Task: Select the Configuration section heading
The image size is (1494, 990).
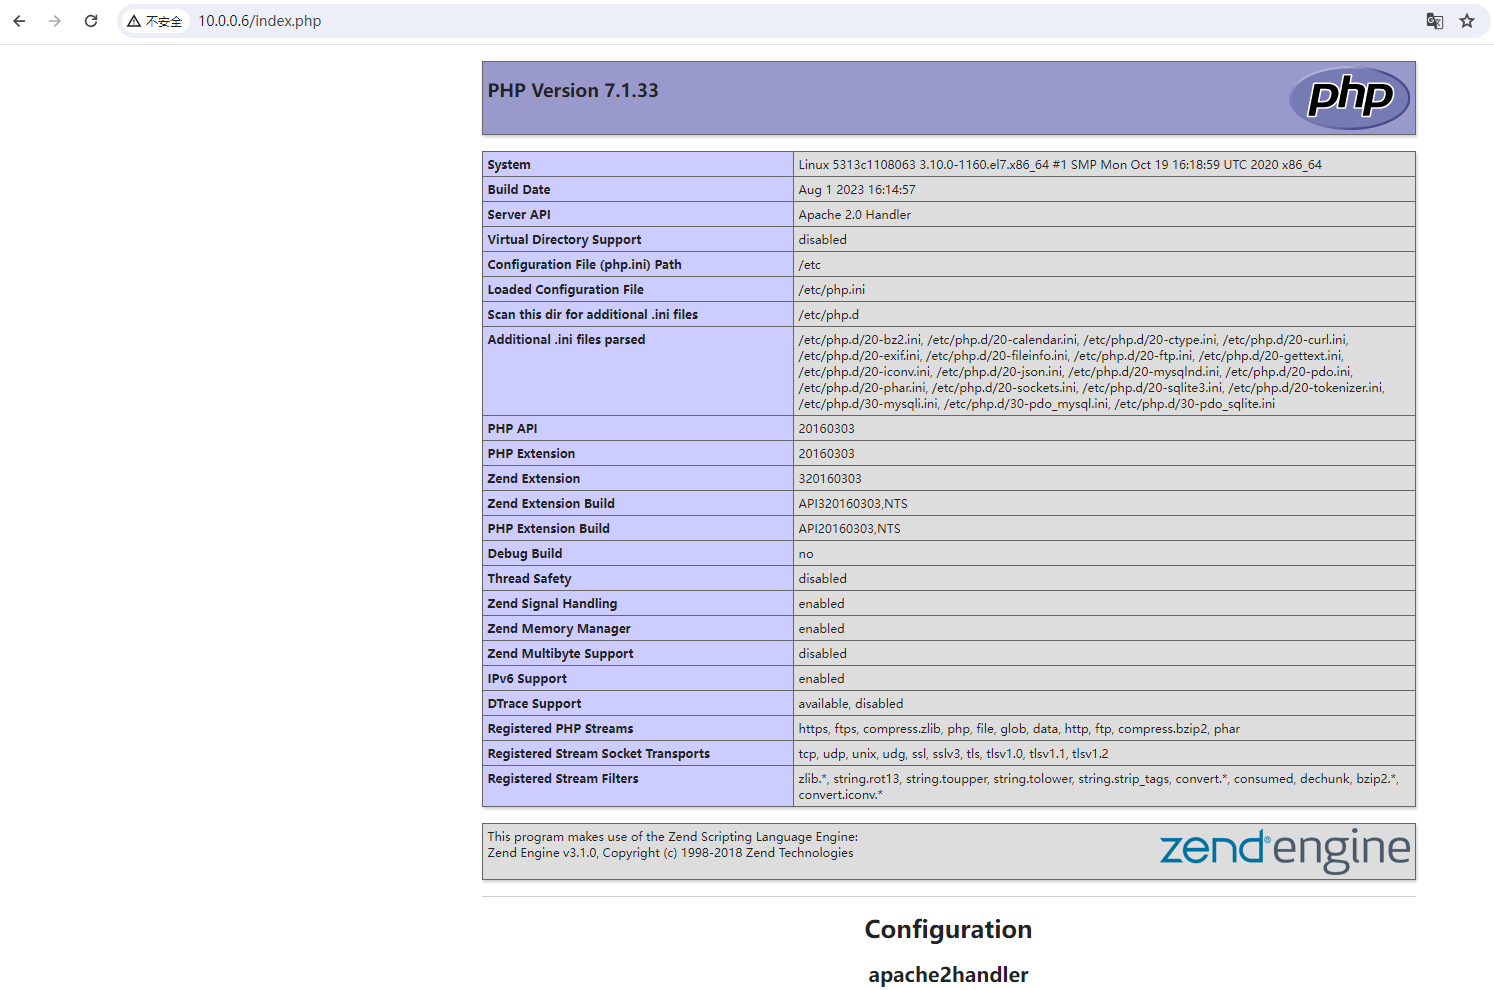Action: click(x=948, y=930)
